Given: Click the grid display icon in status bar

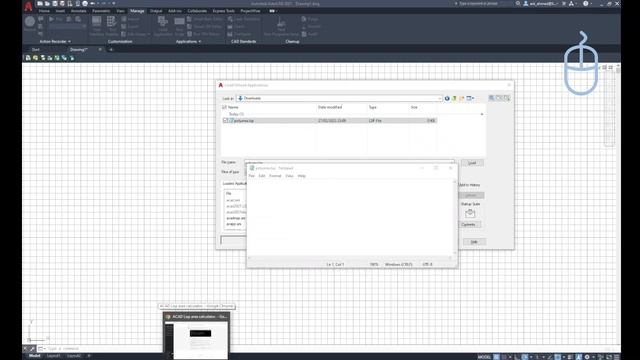Looking at the screenshot, I should point(496,357).
